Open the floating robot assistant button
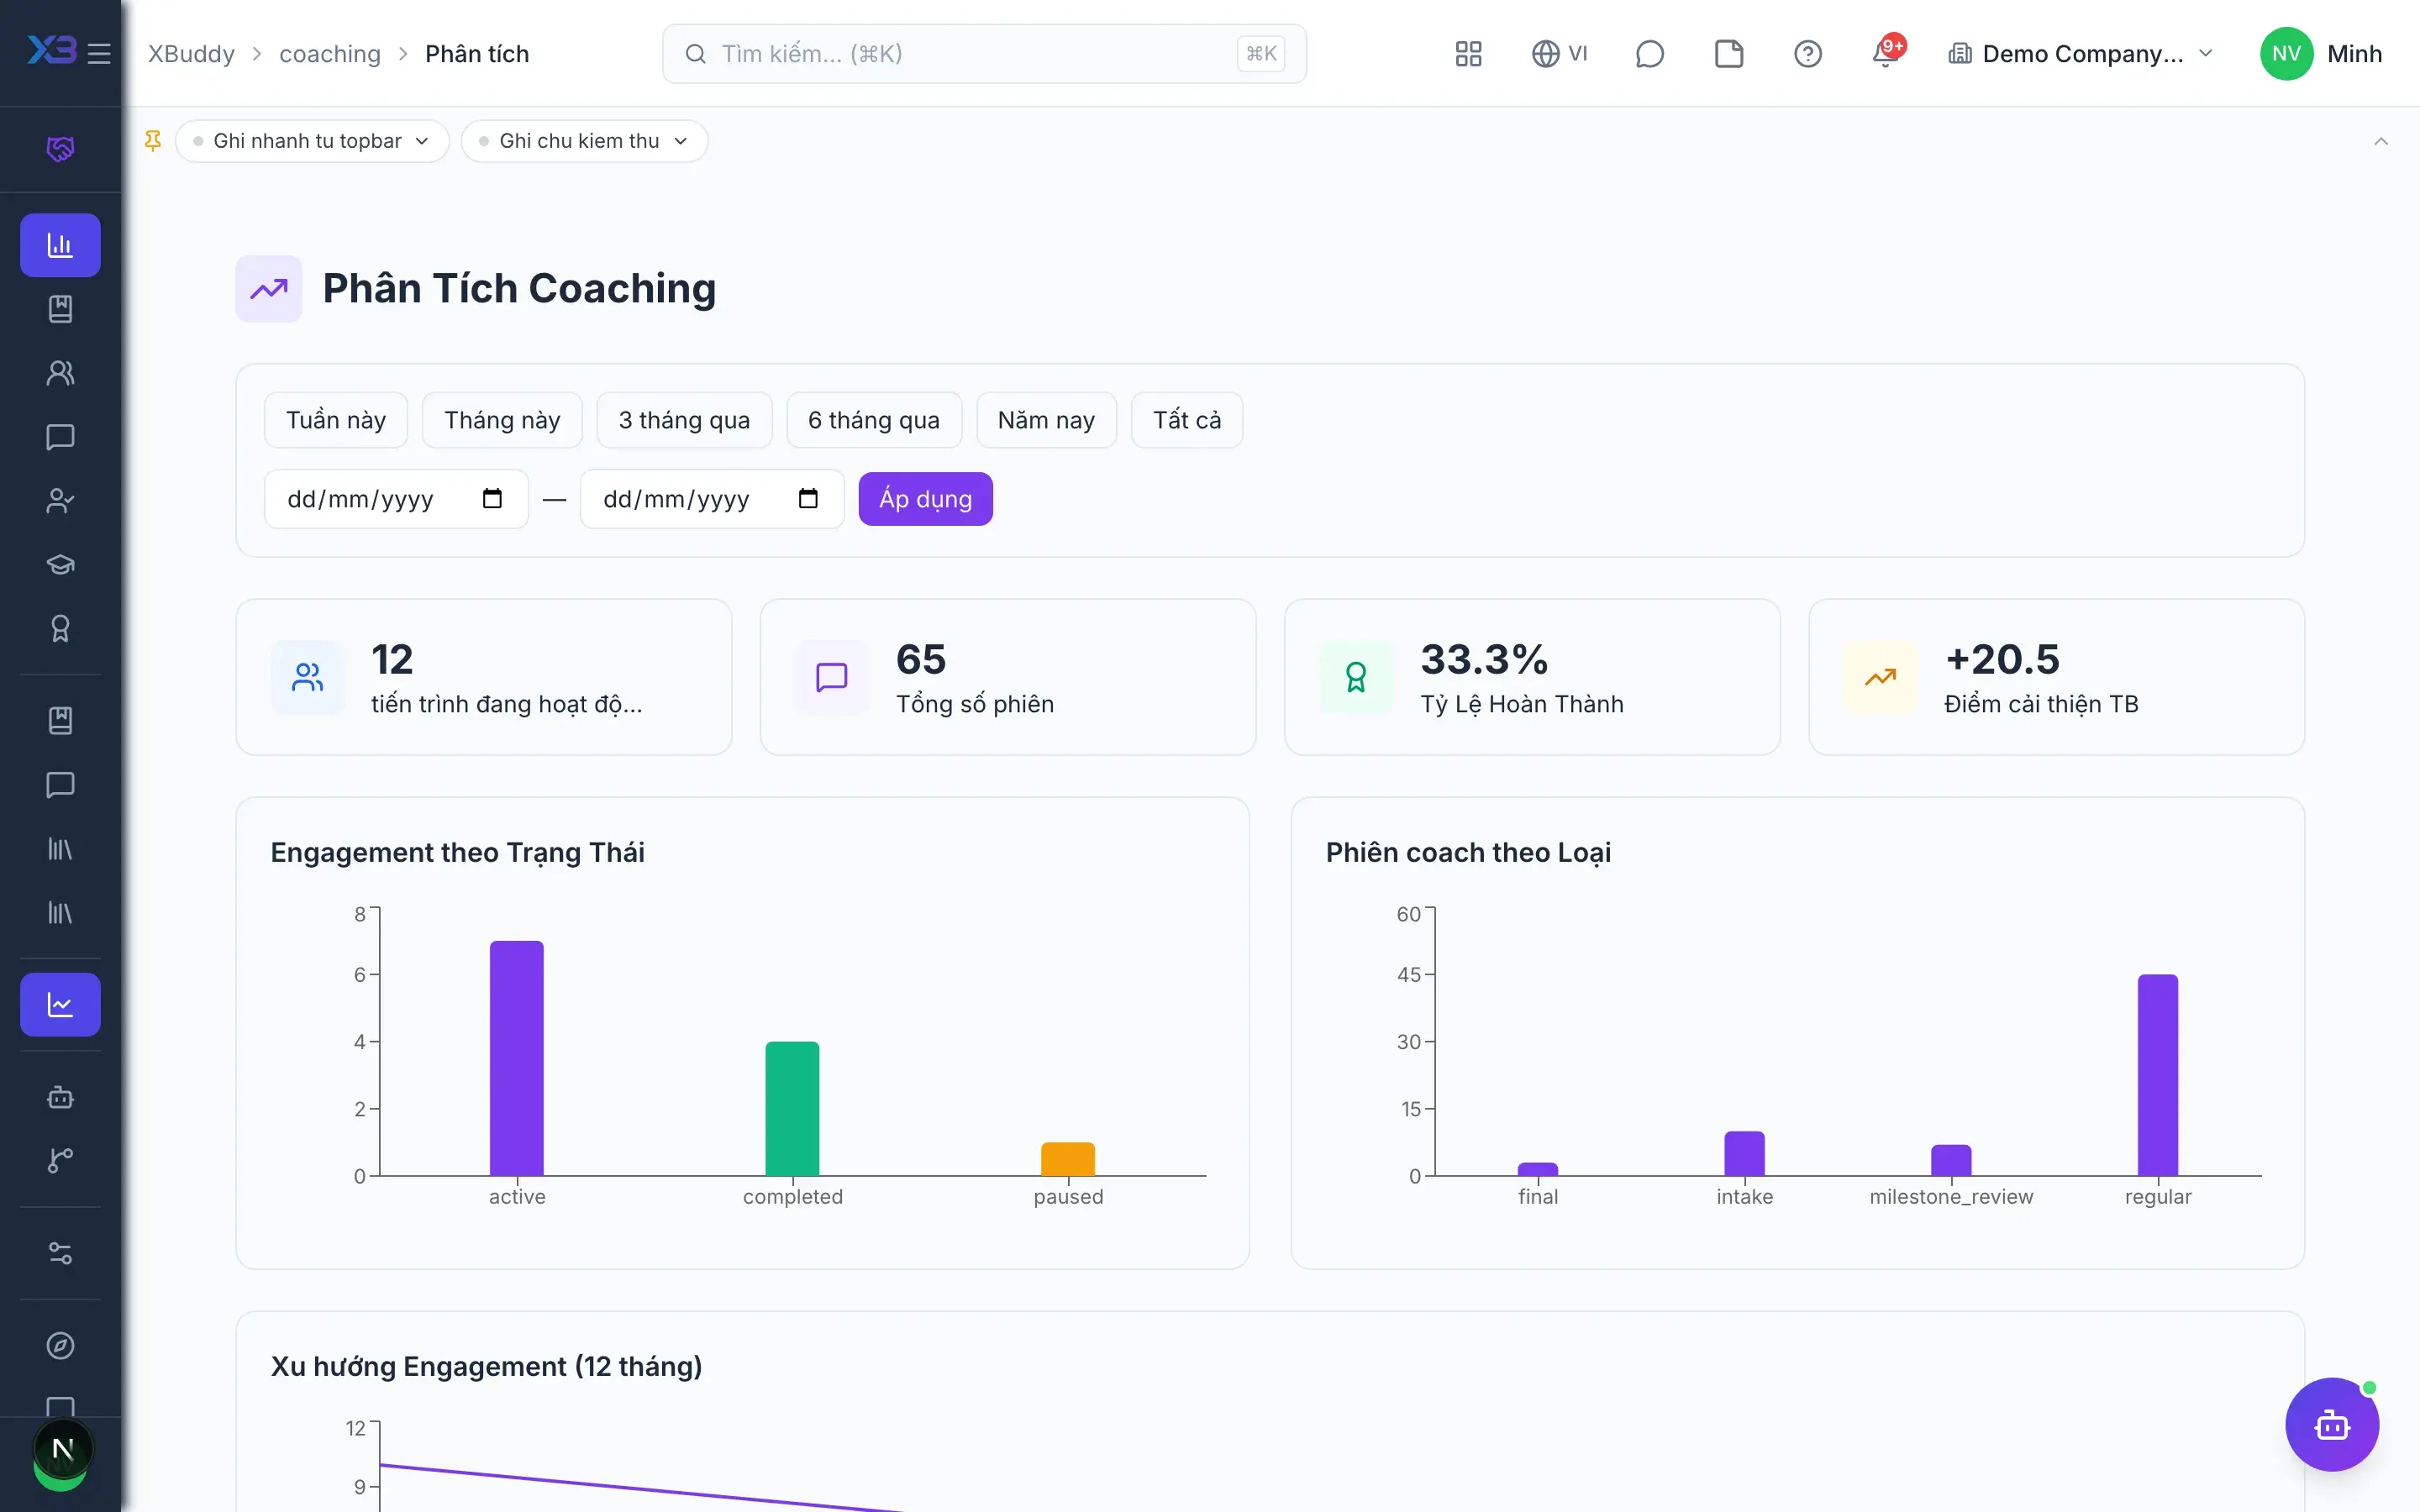 pos(2331,1424)
